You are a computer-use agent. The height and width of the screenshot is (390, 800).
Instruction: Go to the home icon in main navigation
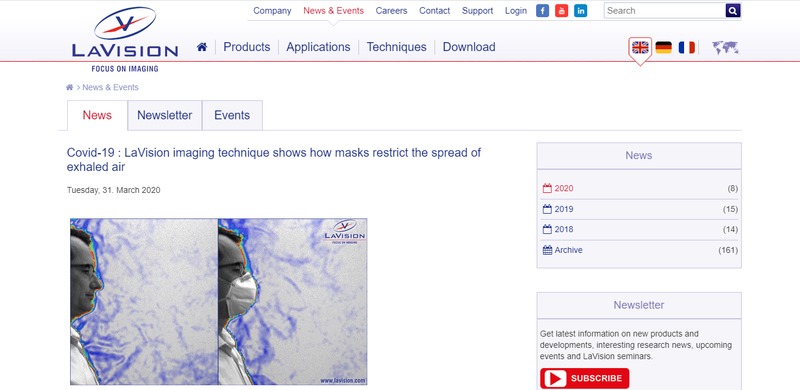[x=202, y=47]
